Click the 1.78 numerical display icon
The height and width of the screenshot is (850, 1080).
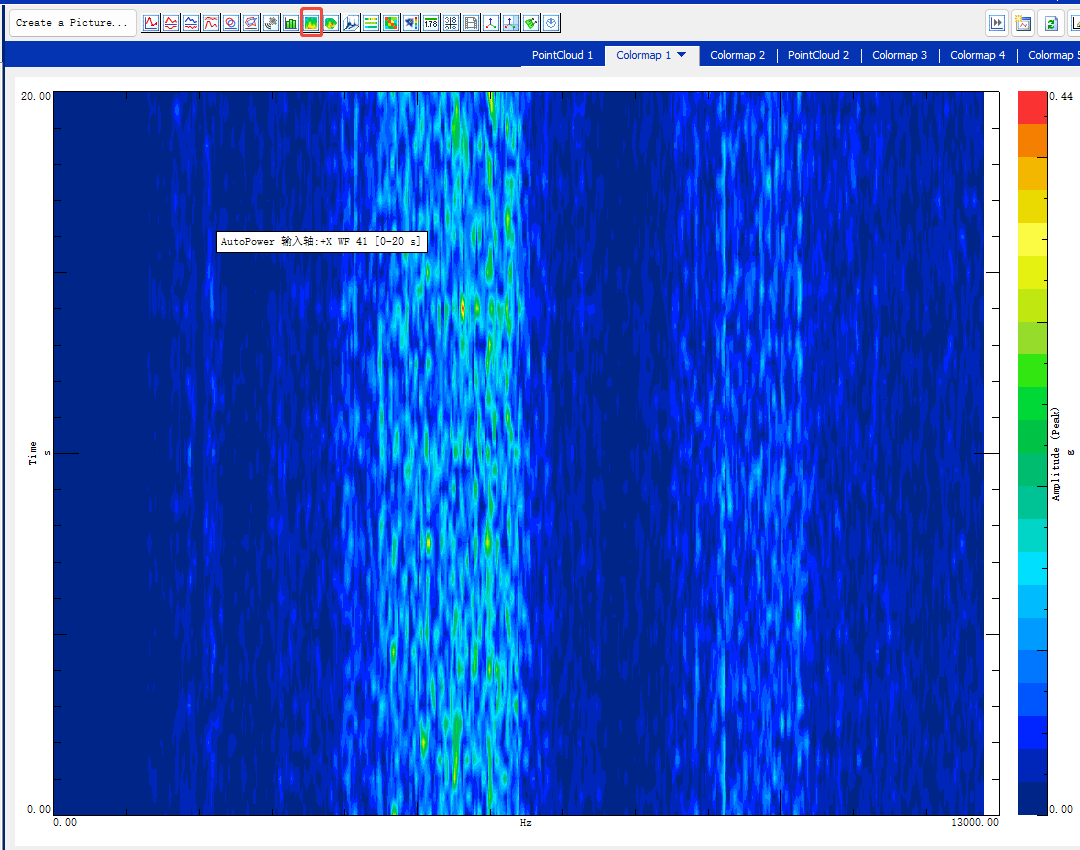pyautogui.click(x=431, y=23)
